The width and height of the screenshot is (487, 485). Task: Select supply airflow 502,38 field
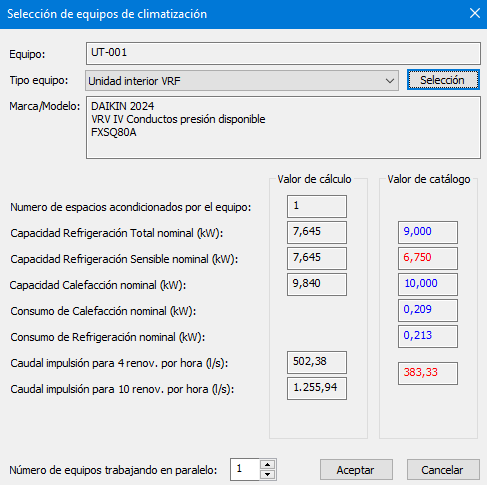[x=317, y=362]
